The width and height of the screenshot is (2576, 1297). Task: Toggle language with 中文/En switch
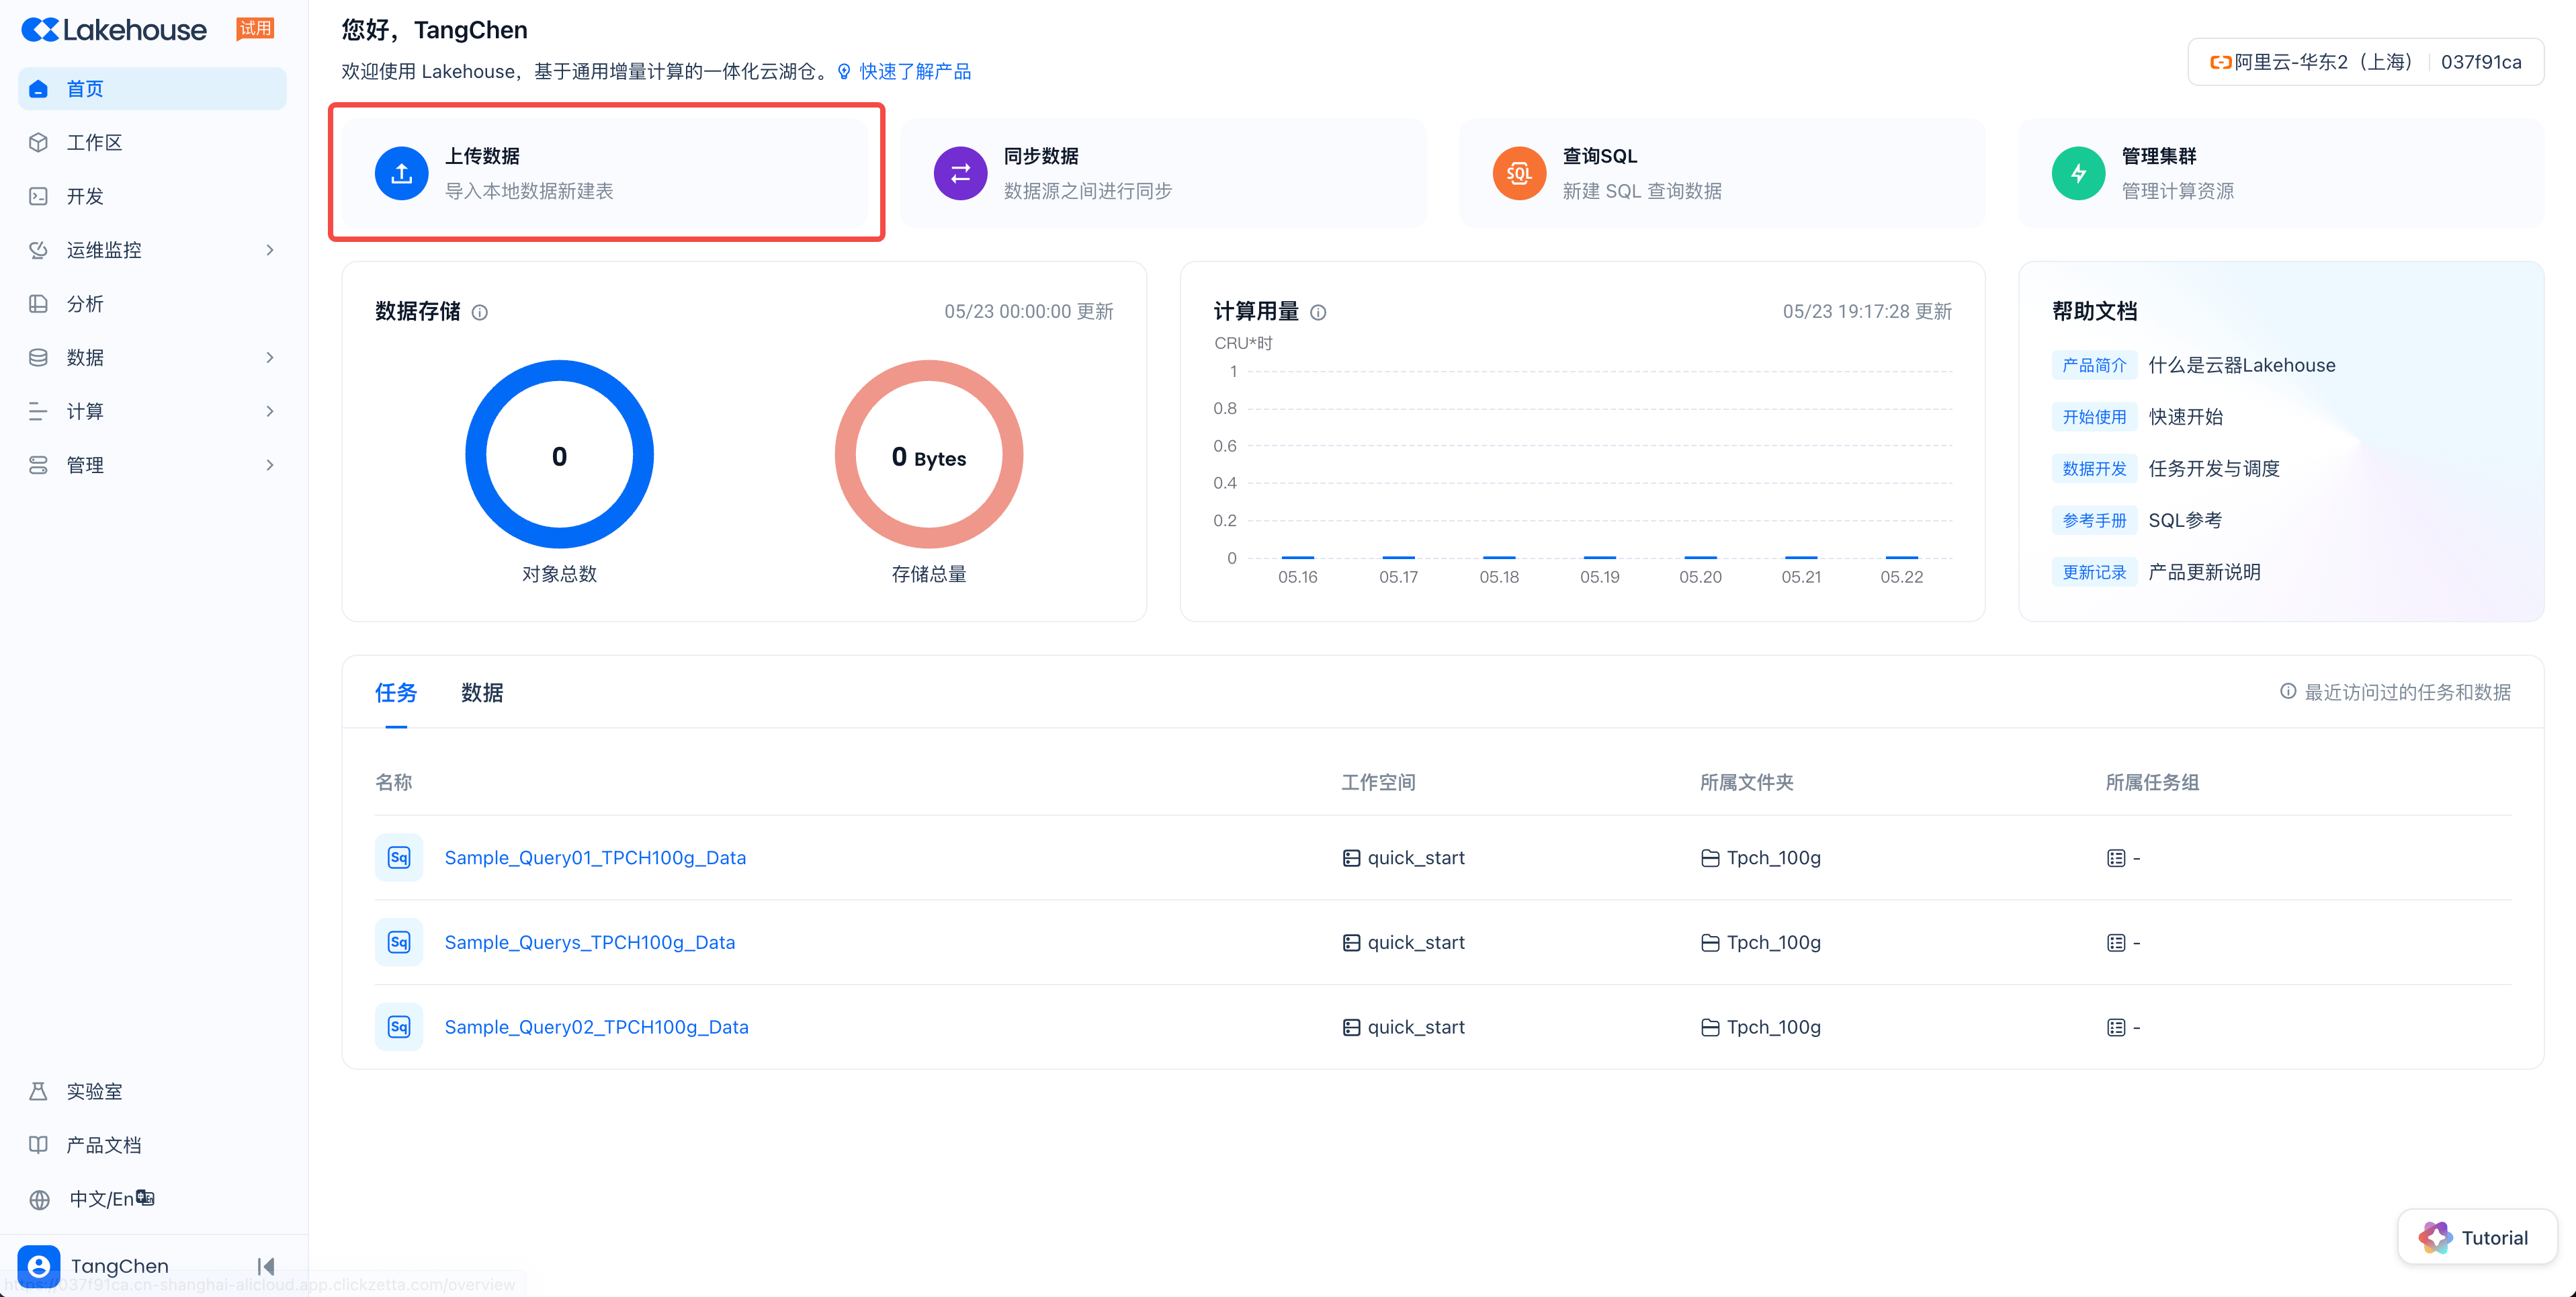(110, 1198)
